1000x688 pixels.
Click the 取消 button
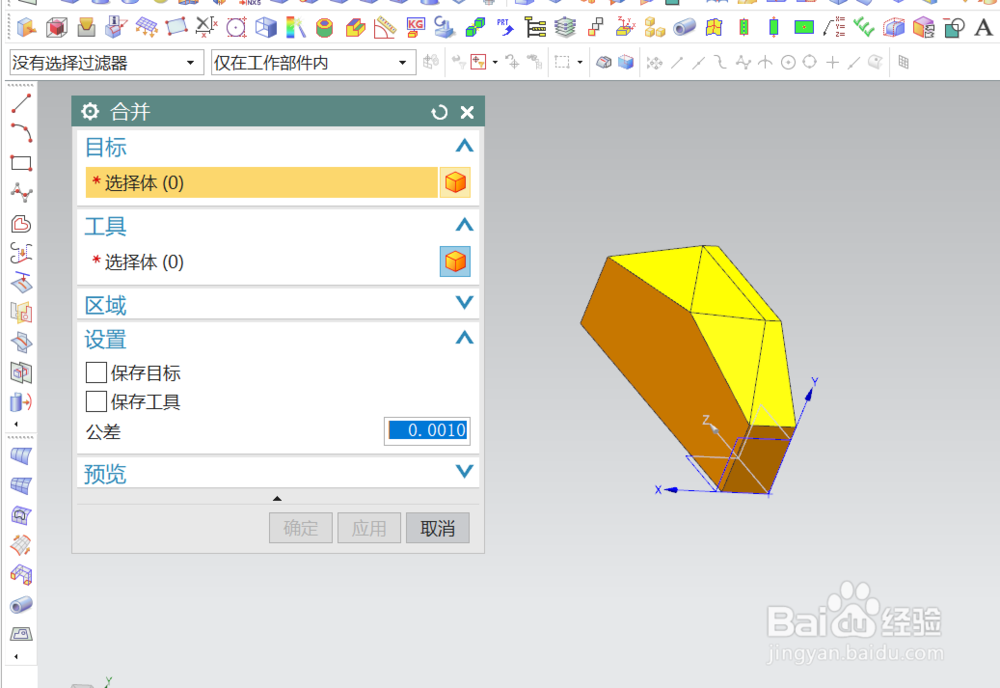coord(438,528)
